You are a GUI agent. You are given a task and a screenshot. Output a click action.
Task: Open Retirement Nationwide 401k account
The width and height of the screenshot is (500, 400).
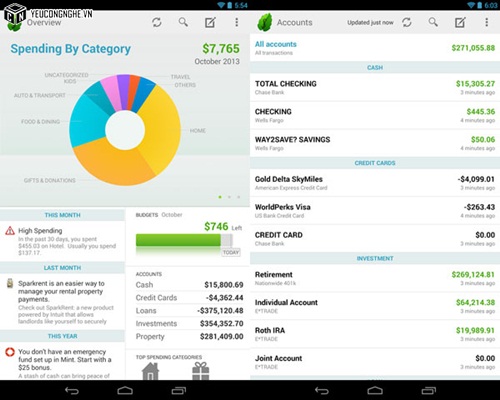[375, 278]
